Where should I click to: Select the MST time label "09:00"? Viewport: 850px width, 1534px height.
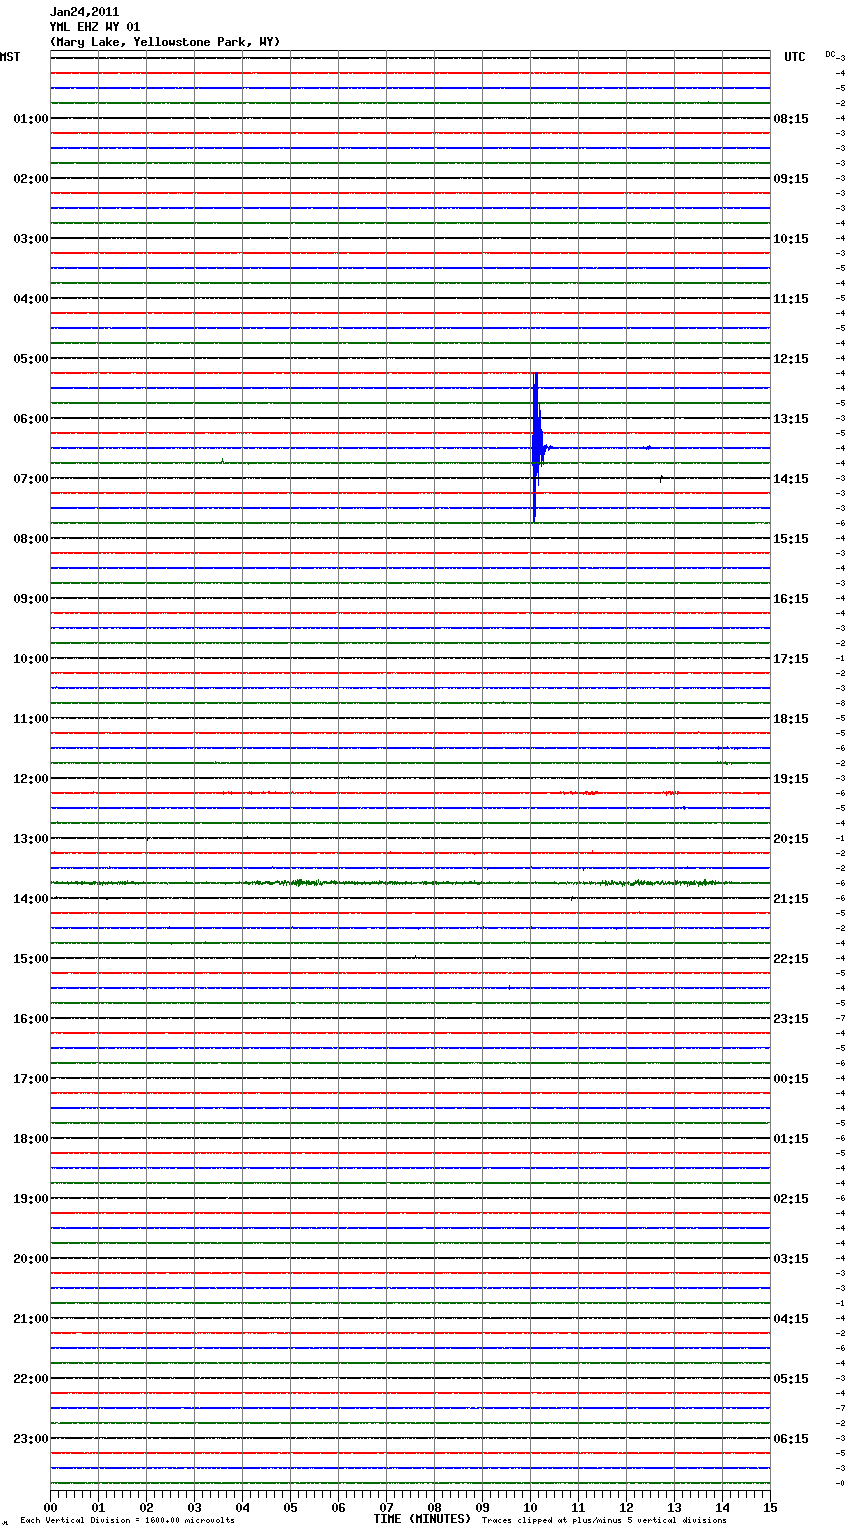pos(31,599)
